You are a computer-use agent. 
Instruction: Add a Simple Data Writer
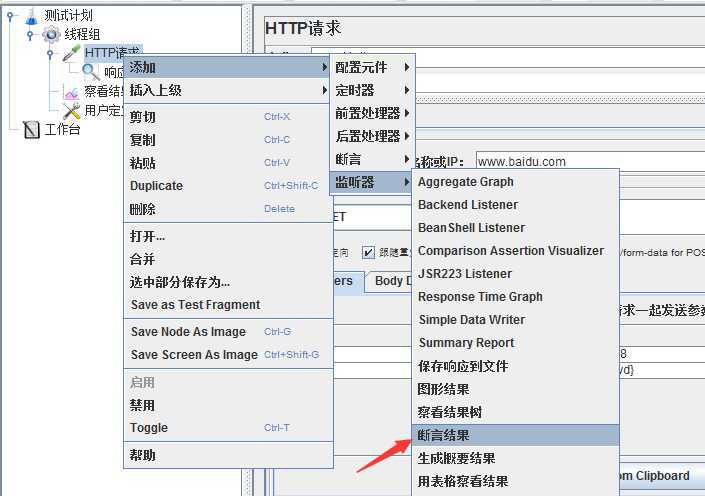(x=515, y=320)
